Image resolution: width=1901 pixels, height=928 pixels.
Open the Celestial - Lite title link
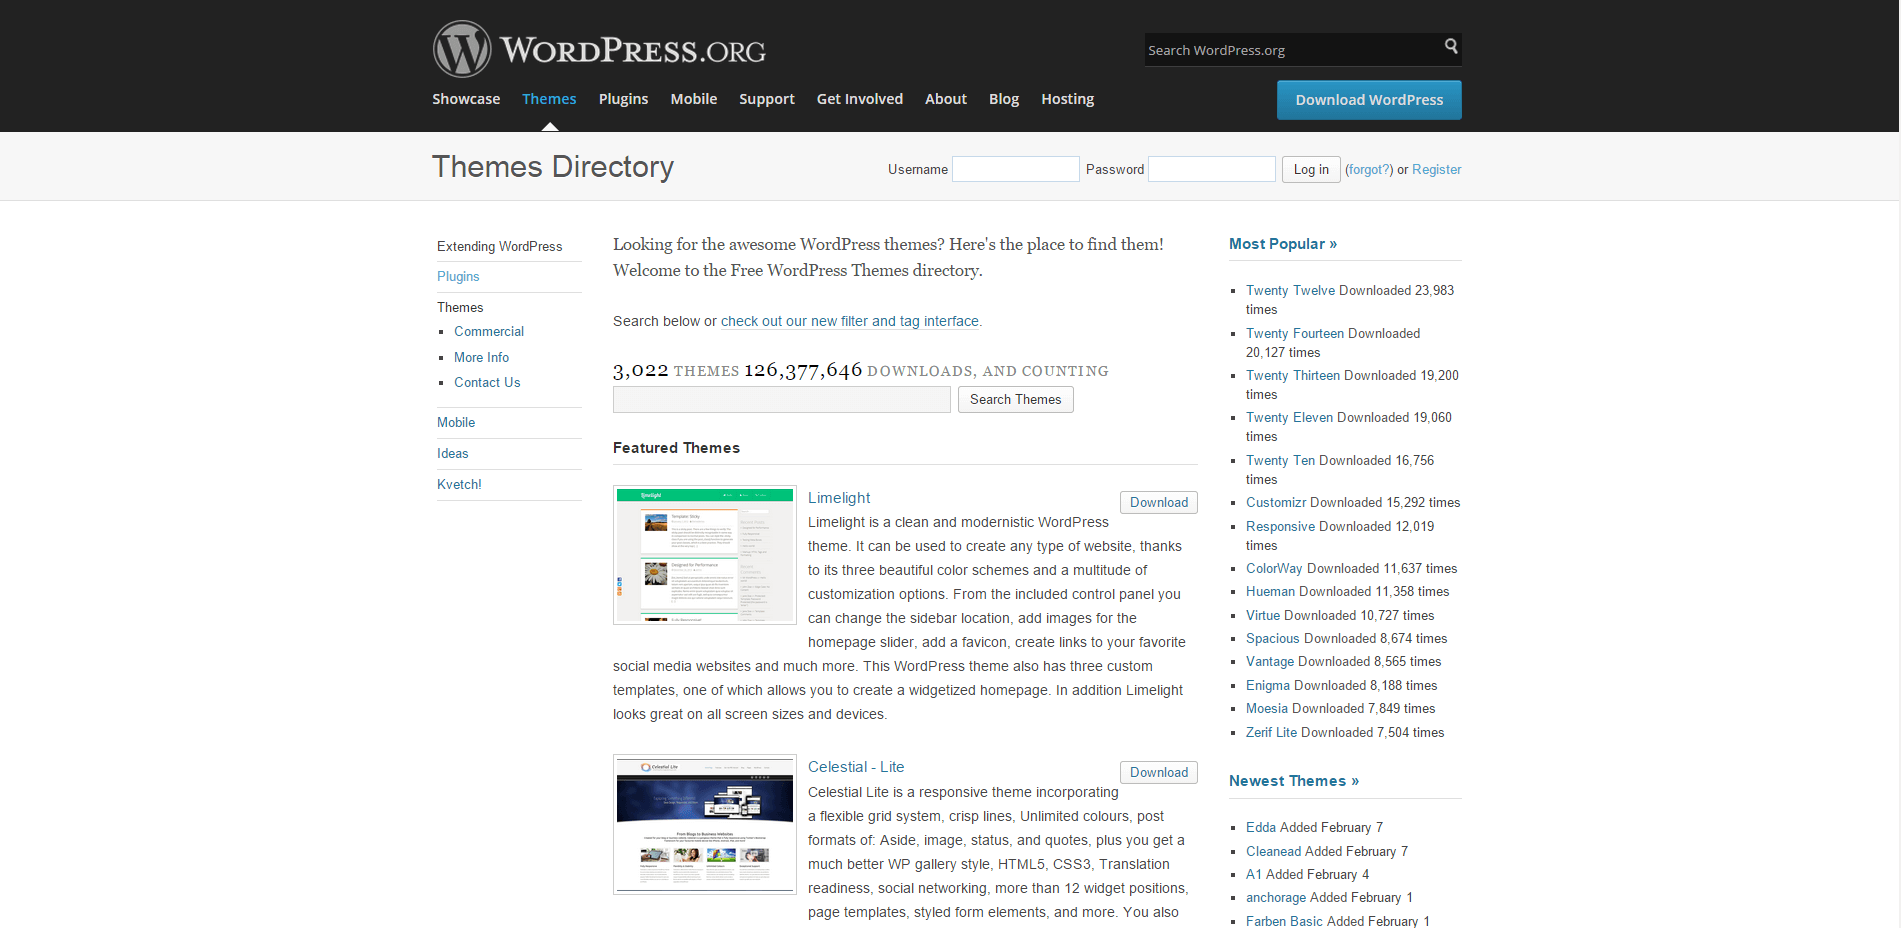click(856, 767)
